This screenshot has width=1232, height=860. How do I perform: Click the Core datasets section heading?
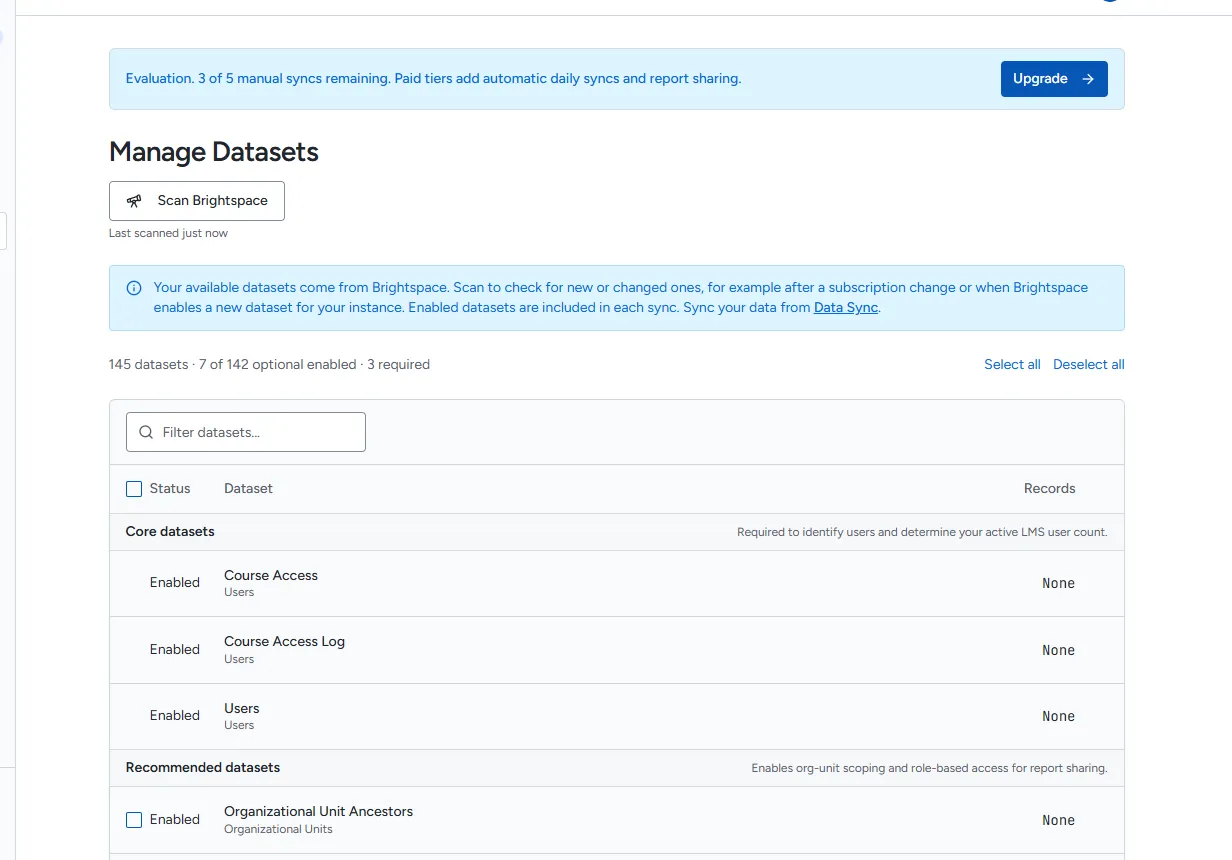(170, 532)
